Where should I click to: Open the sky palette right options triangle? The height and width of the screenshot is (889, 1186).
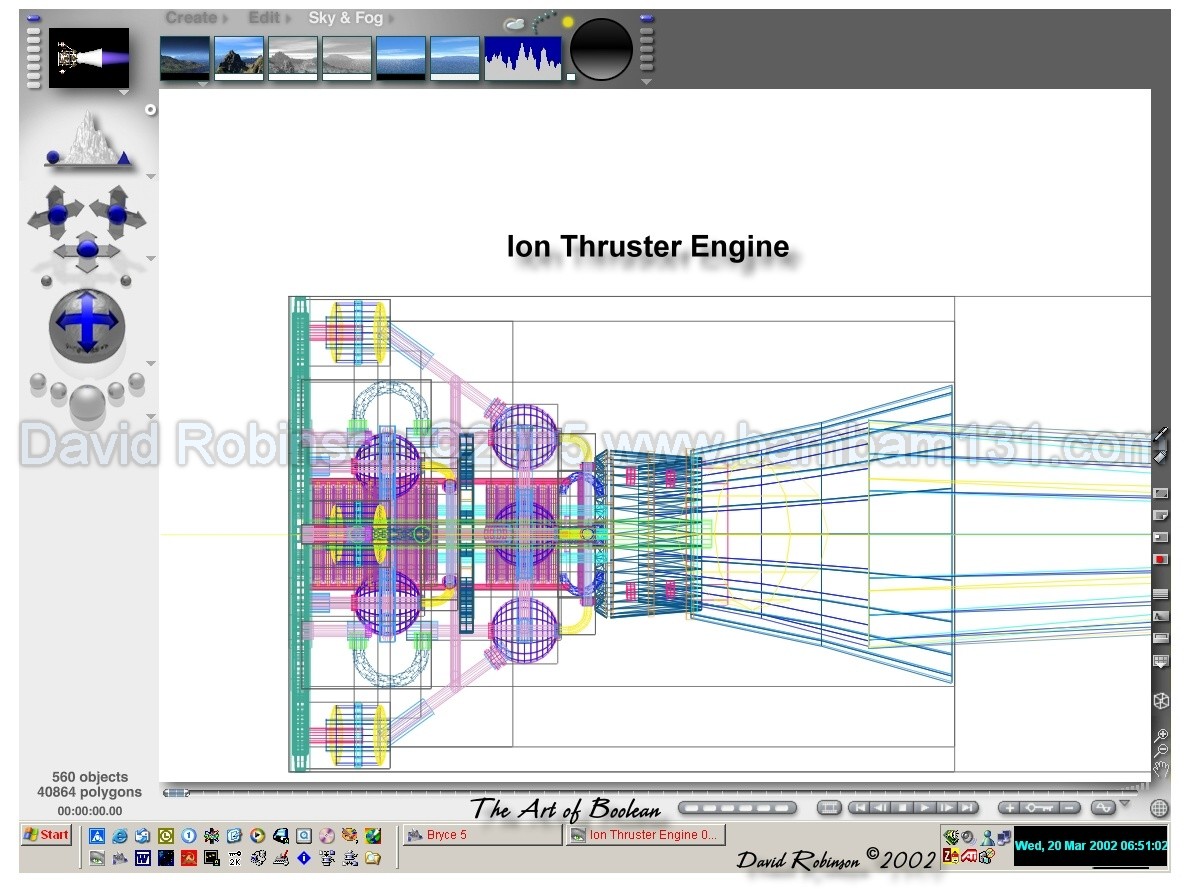646,81
